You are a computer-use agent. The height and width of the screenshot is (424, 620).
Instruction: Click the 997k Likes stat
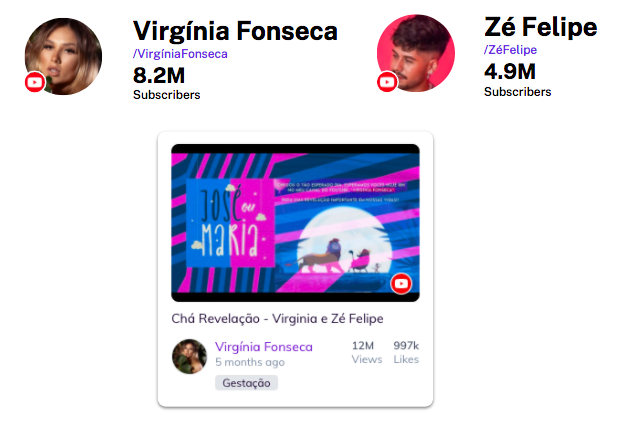coord(406,352)
